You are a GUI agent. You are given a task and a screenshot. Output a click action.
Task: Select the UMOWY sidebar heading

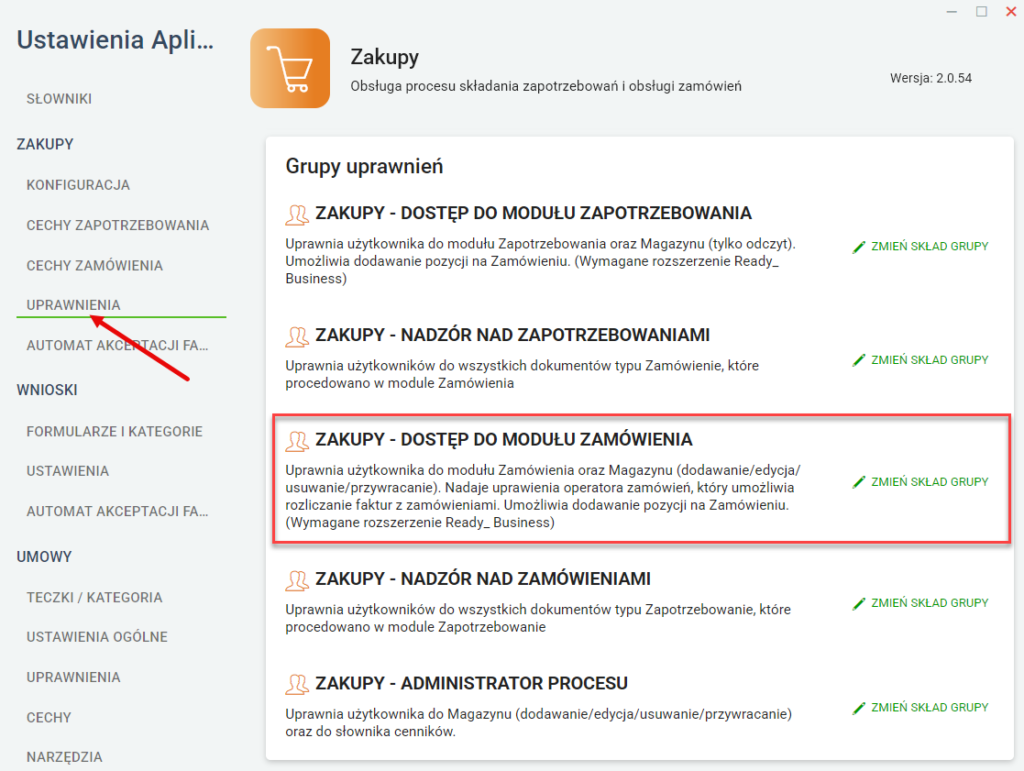(x=44, y=557)
